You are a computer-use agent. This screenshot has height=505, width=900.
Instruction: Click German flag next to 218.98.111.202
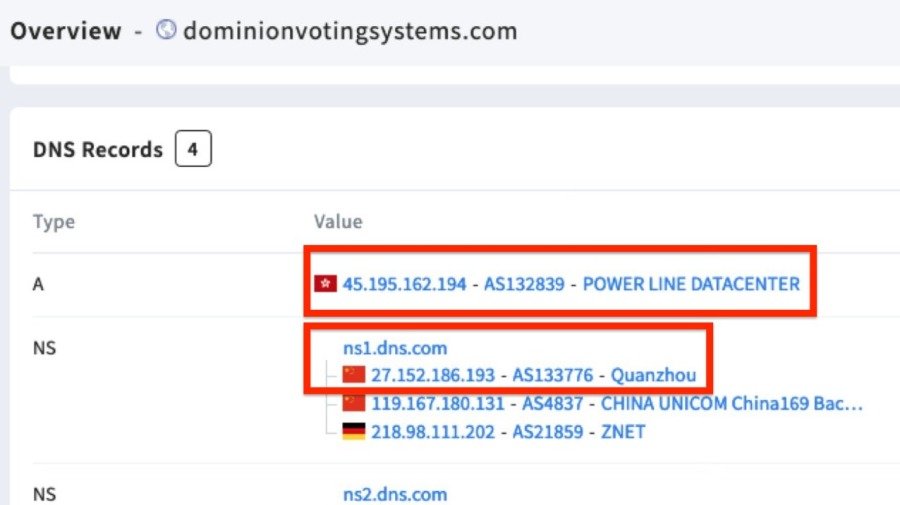tap(354, 432)
